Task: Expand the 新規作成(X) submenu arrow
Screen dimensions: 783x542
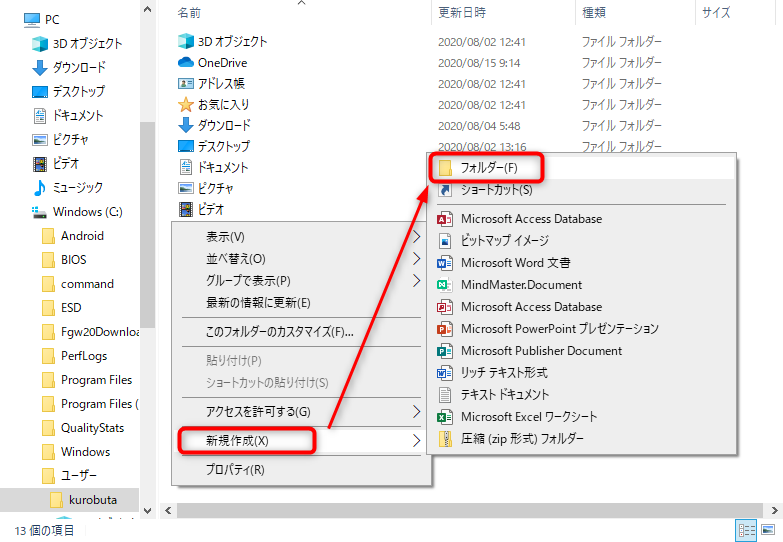Action: coord(416,441)
